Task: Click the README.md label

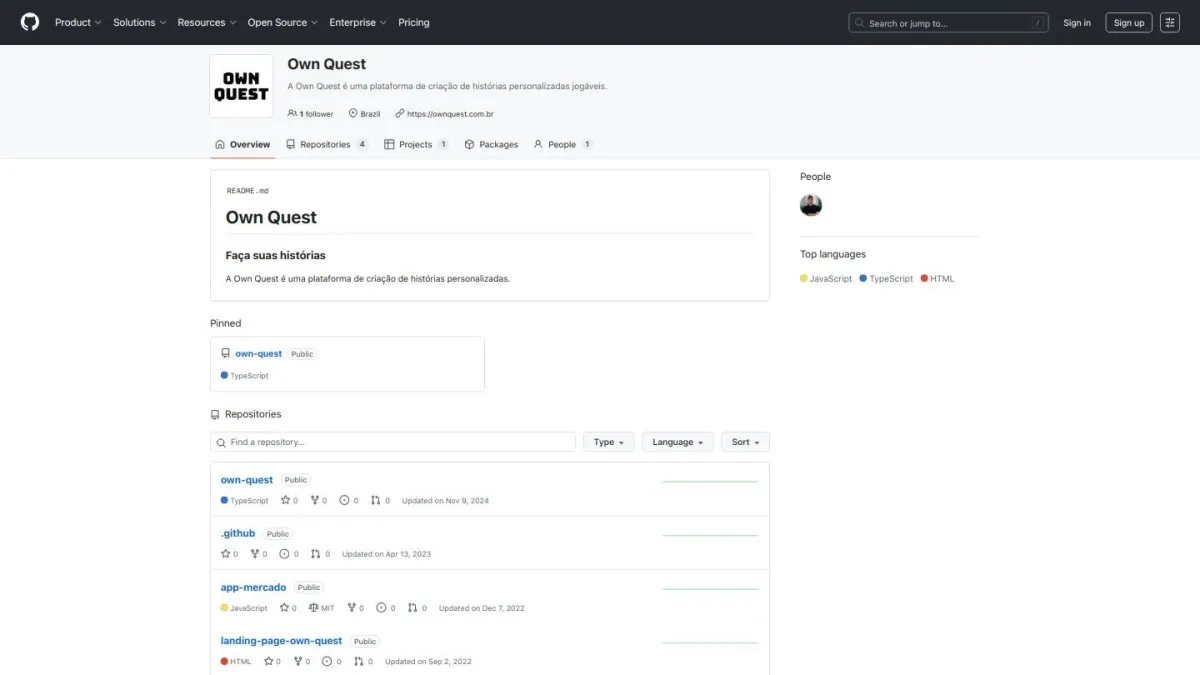Action: 248,190
